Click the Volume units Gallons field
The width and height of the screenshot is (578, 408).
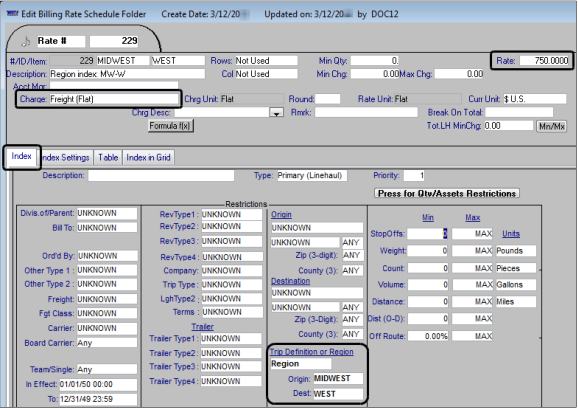tap(516, 285)
